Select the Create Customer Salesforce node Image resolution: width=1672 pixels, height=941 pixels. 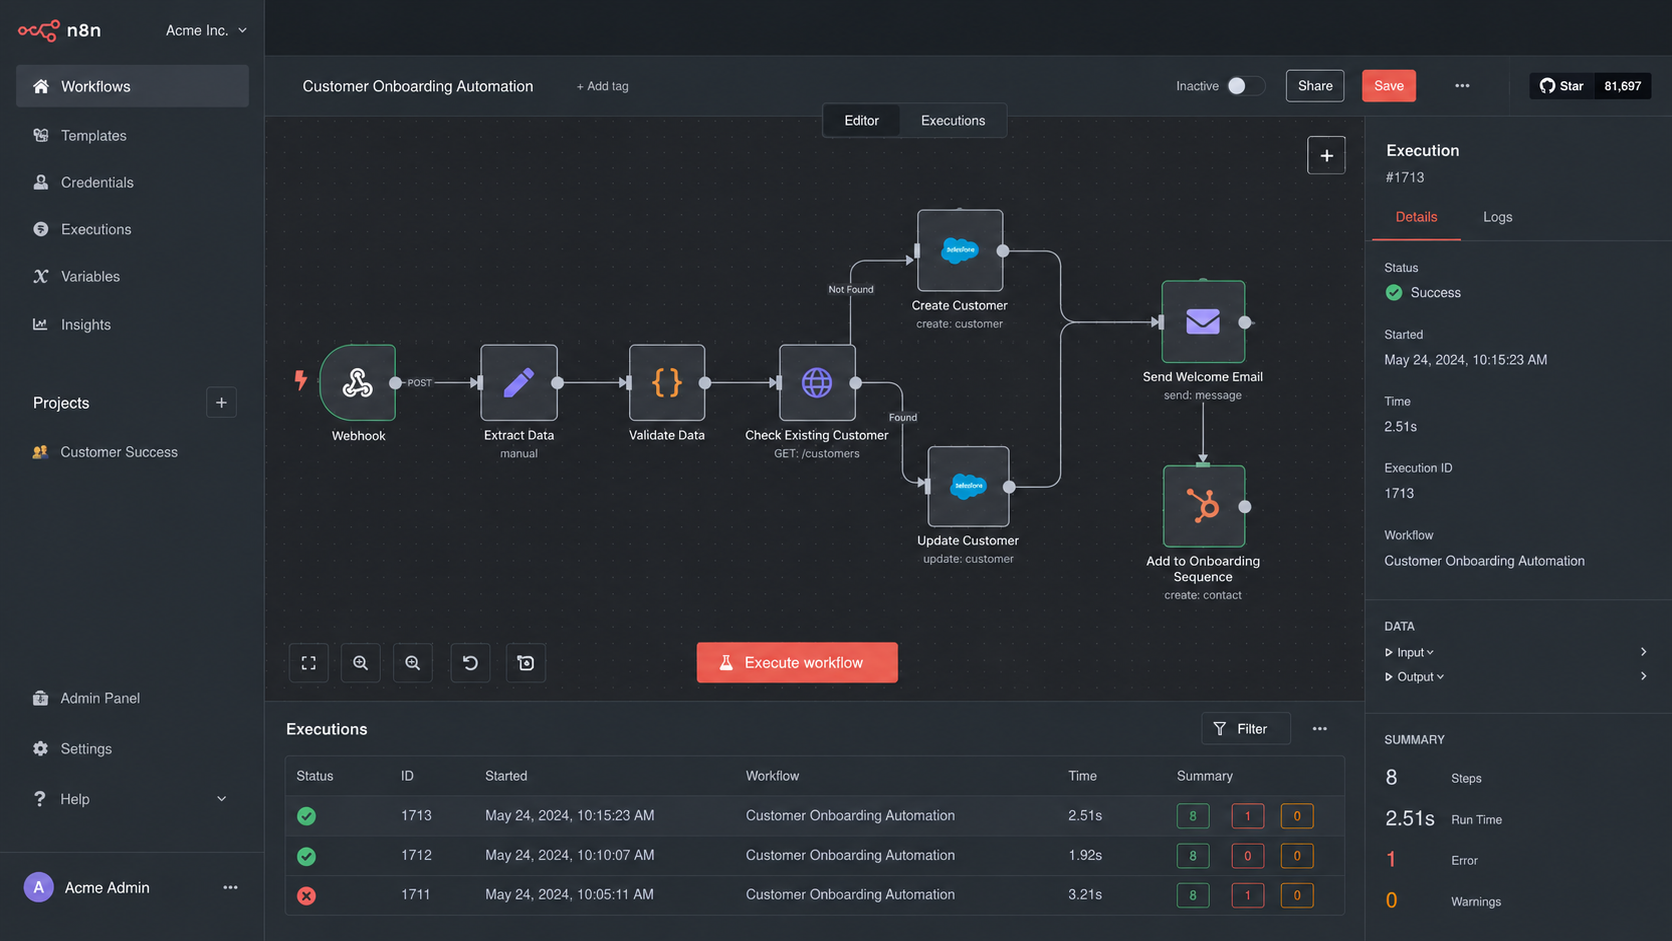click(960, 250)
